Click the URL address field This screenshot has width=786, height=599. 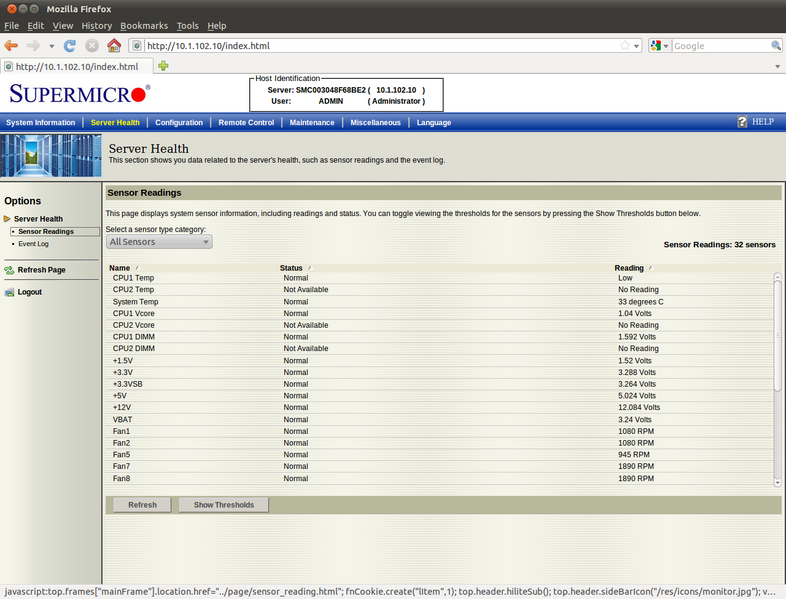(381, 46)
